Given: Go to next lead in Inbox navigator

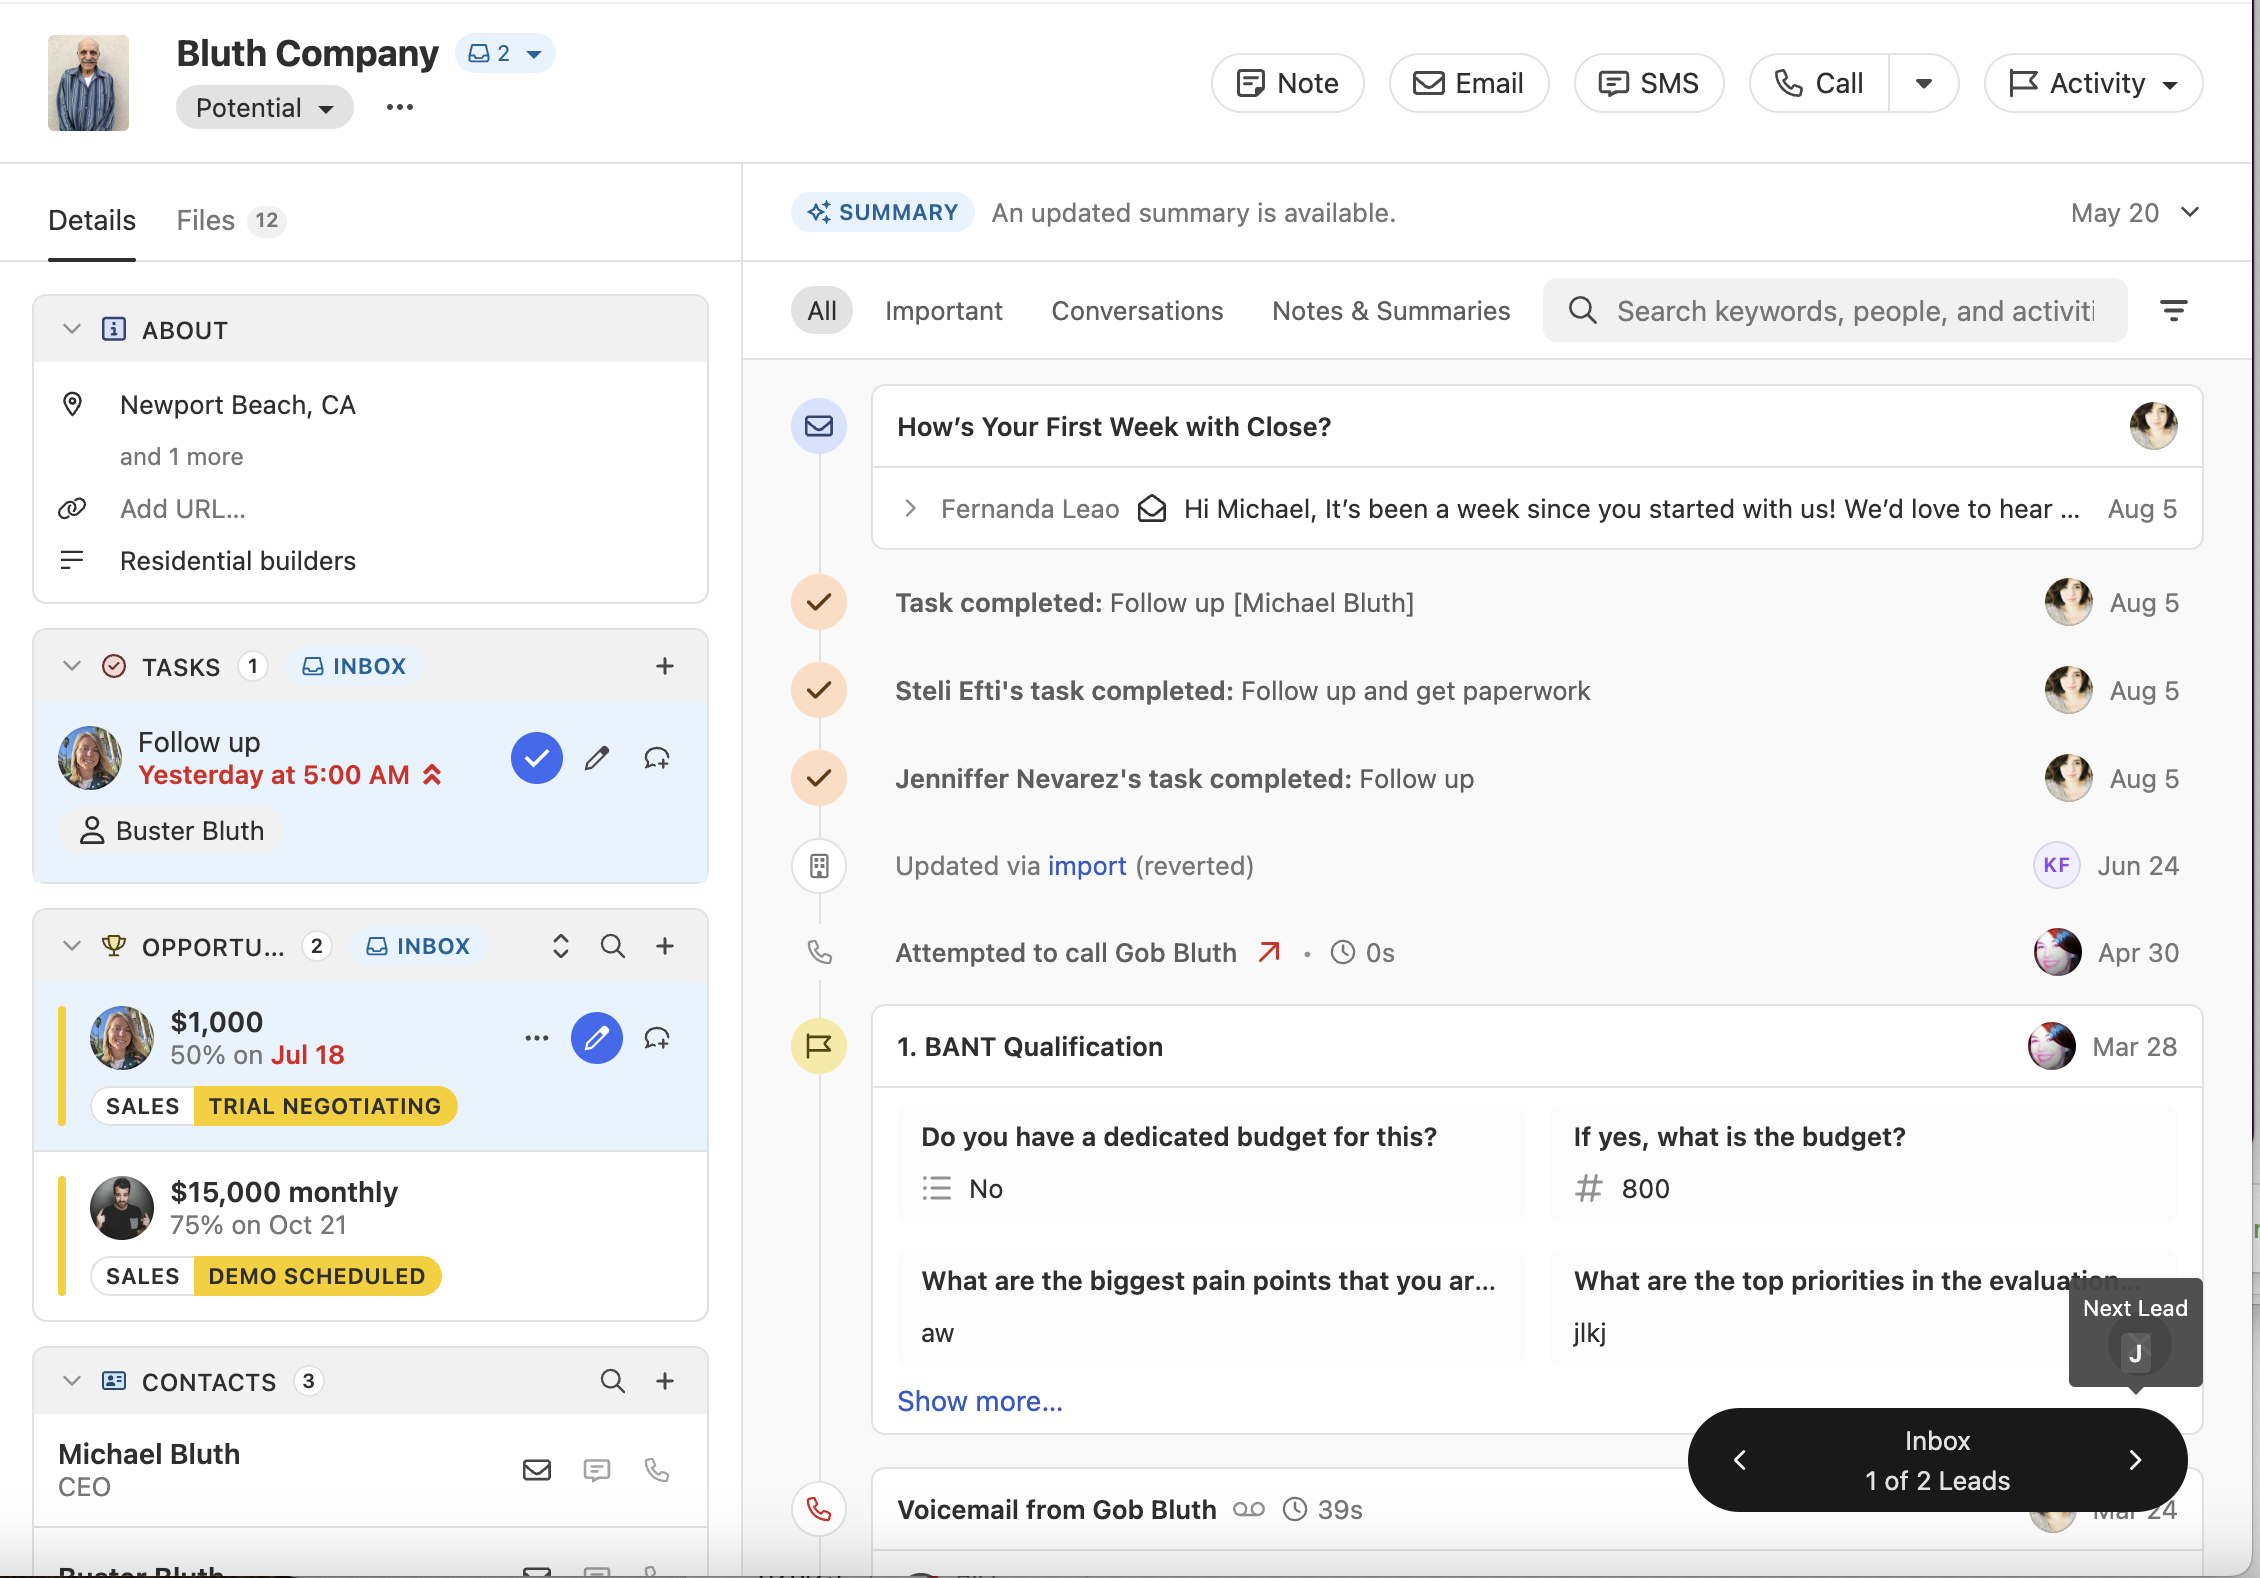Looking at the screenshot, I should click(x=2135, y=1460).
